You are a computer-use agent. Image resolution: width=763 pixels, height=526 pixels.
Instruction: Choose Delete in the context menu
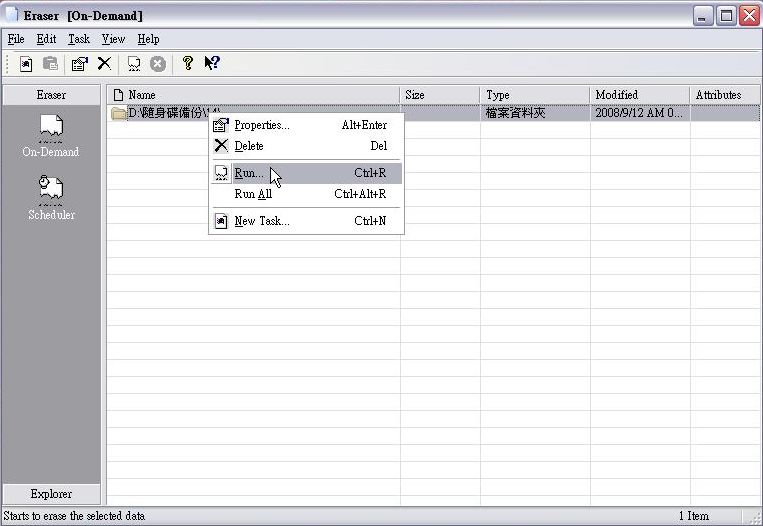click(307, 145)
